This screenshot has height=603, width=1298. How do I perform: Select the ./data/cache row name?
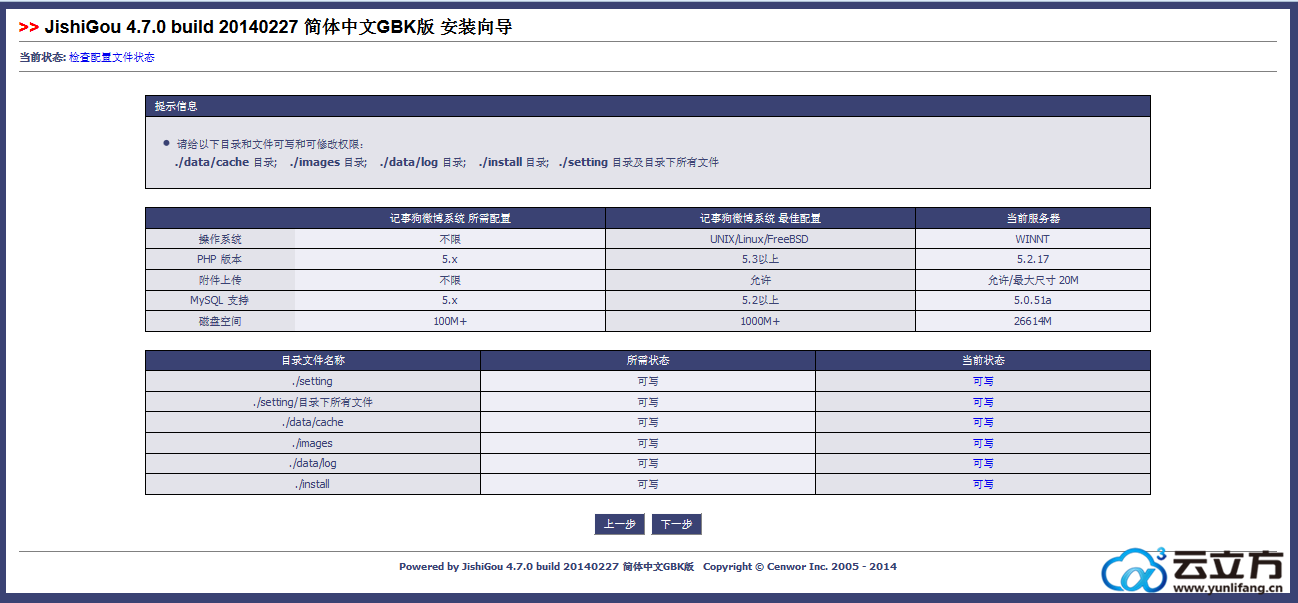click(313, 422)
